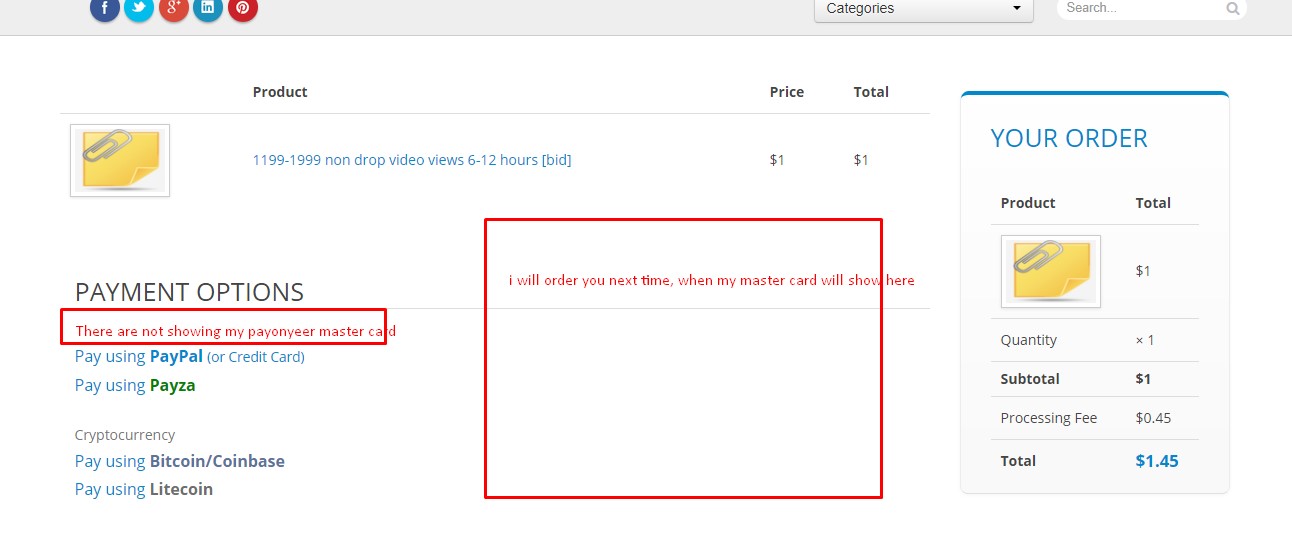This screenshot has width=1292, height=538.
Task: Click the Cryptocurrency label
Action: coord(125,435)
